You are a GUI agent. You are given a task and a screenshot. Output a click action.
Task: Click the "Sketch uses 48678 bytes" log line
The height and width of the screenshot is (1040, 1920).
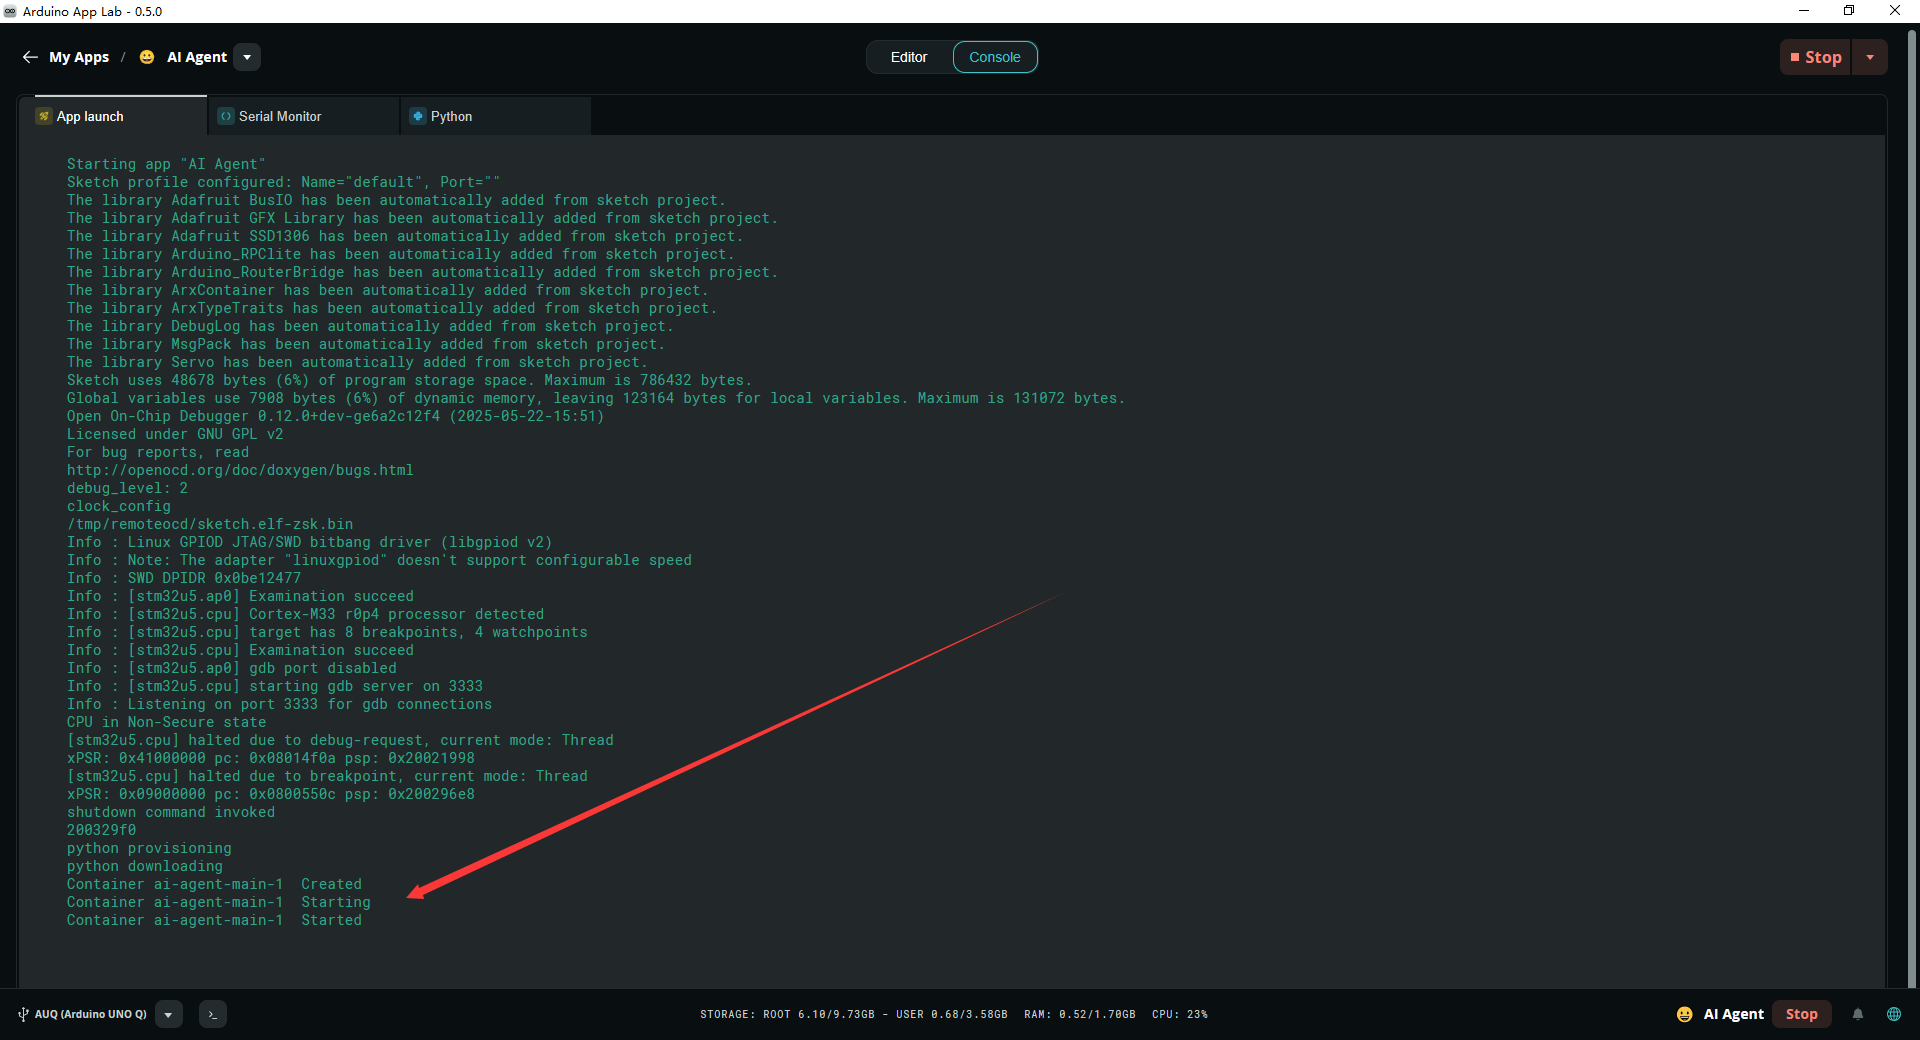(409, 380)
